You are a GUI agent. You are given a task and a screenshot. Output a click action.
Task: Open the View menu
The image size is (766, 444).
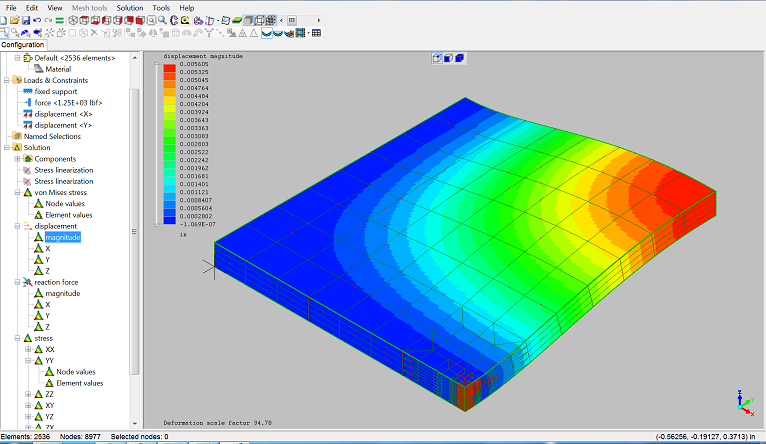point(55,8)
